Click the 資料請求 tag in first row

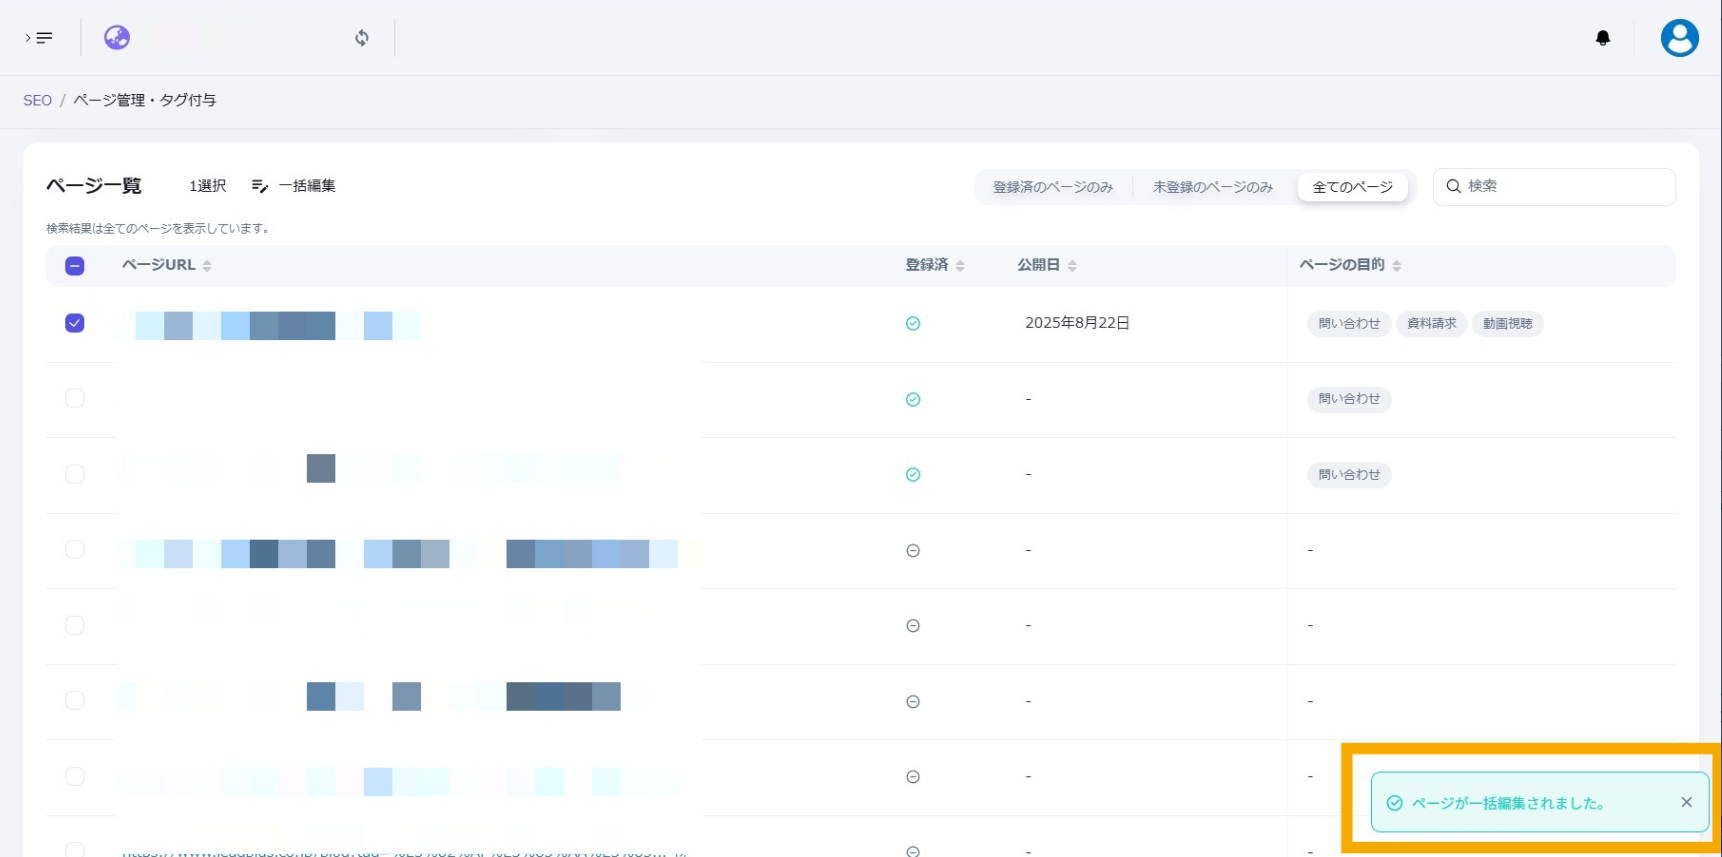1431,323
